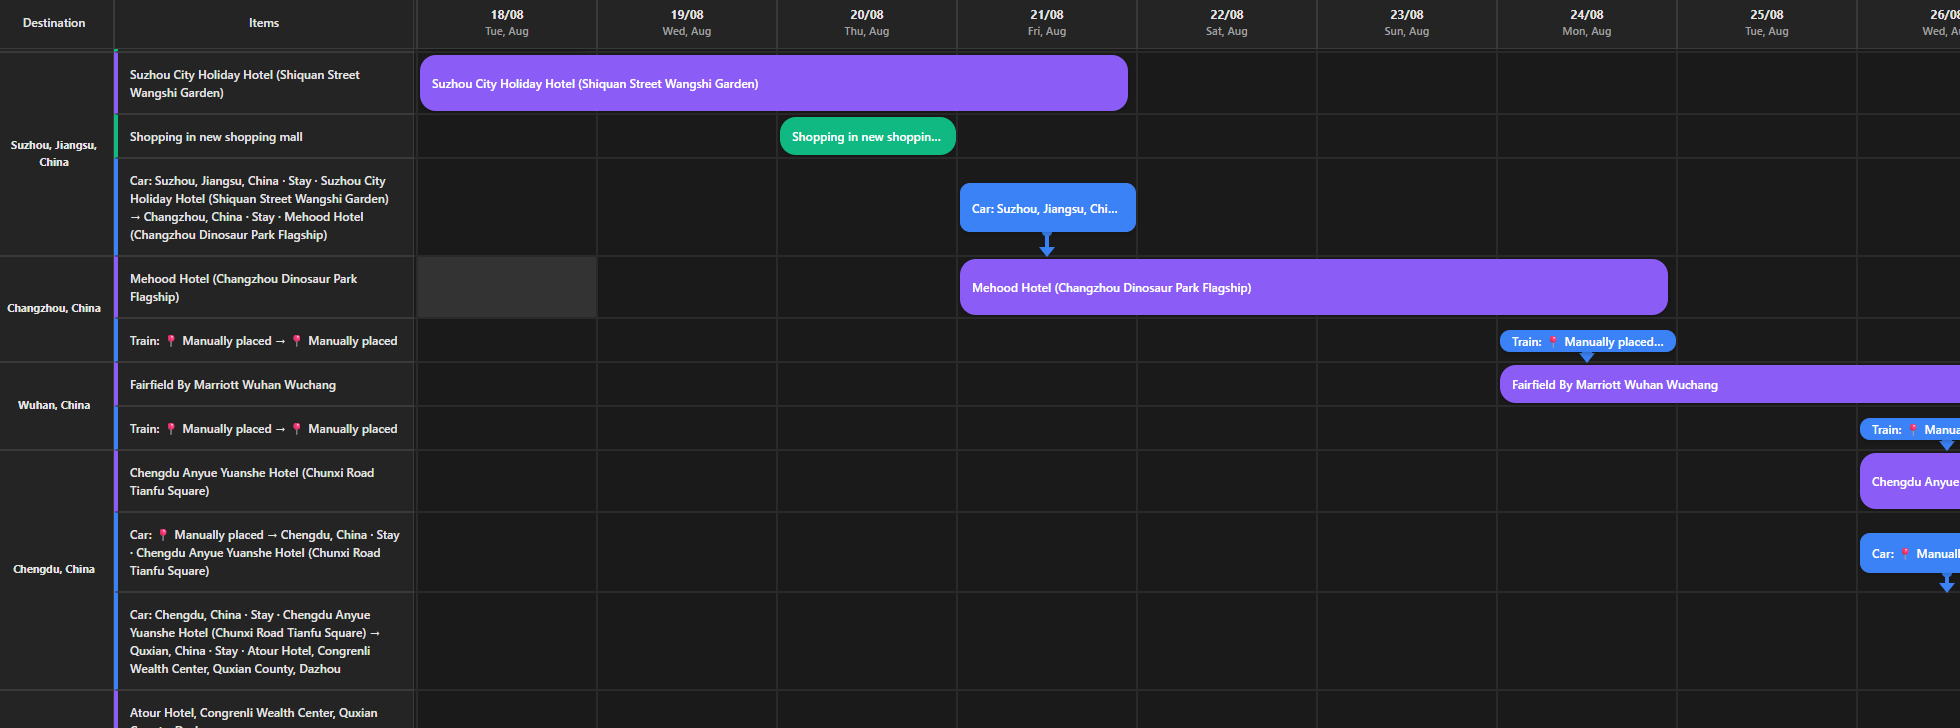Click the red pin icon in the 24/08 Train block
Screen dimensions: 1960x728
click(1553, 342)
